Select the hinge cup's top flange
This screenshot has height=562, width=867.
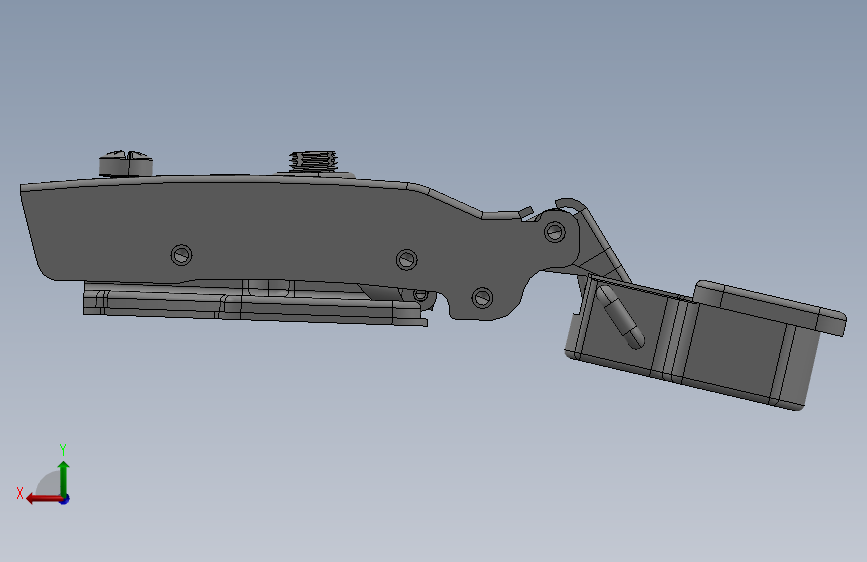[x=770, y=308]
